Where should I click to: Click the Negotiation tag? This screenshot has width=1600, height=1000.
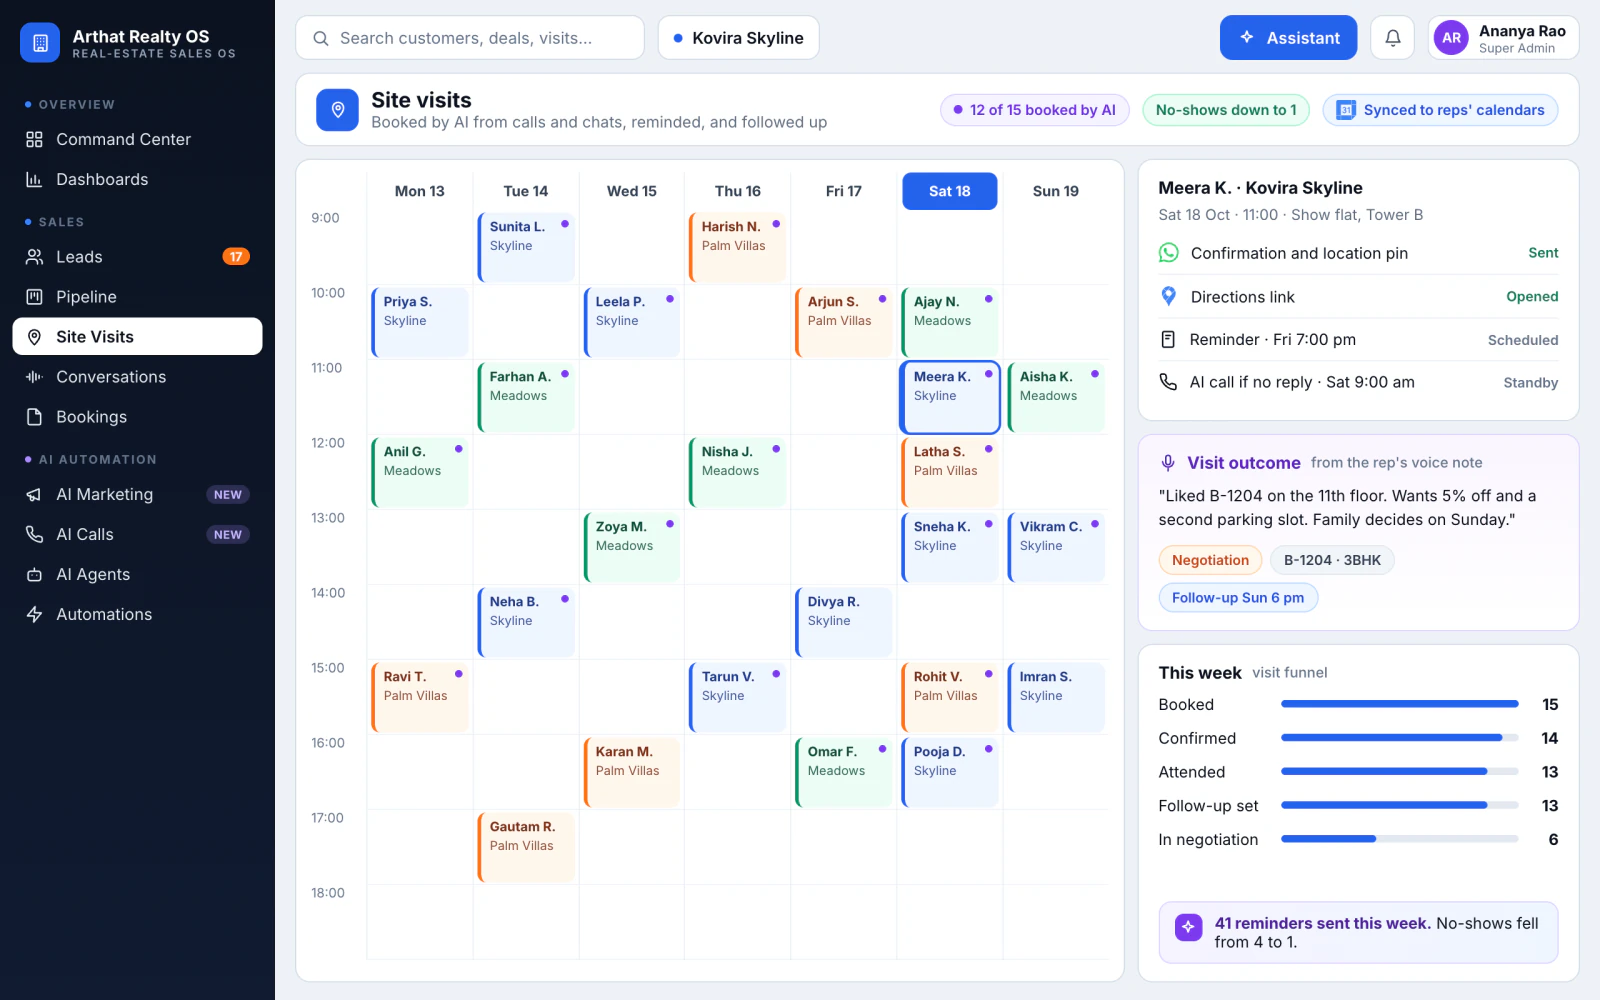[1210, 560]
